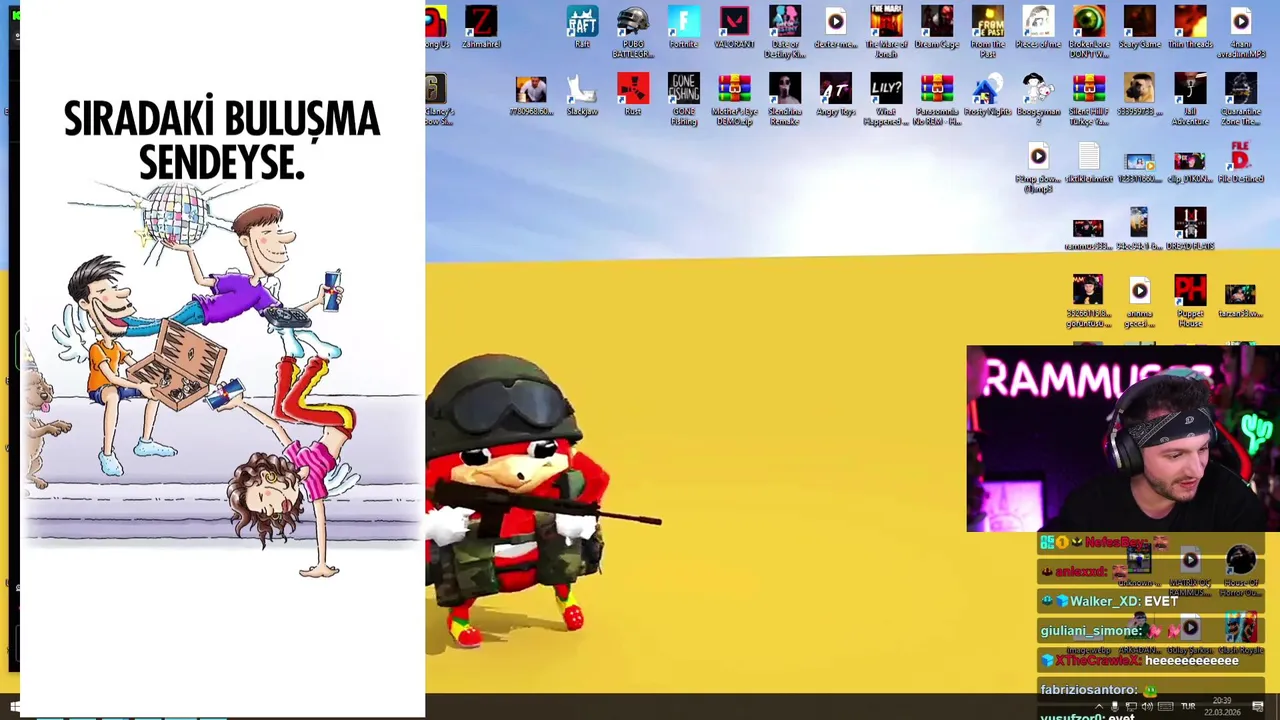Image resolution: width=1280 pixels, height=720 pixels.
Task: Open the LILY? What Happened shortcut
Action: click(x=886, y=99)
